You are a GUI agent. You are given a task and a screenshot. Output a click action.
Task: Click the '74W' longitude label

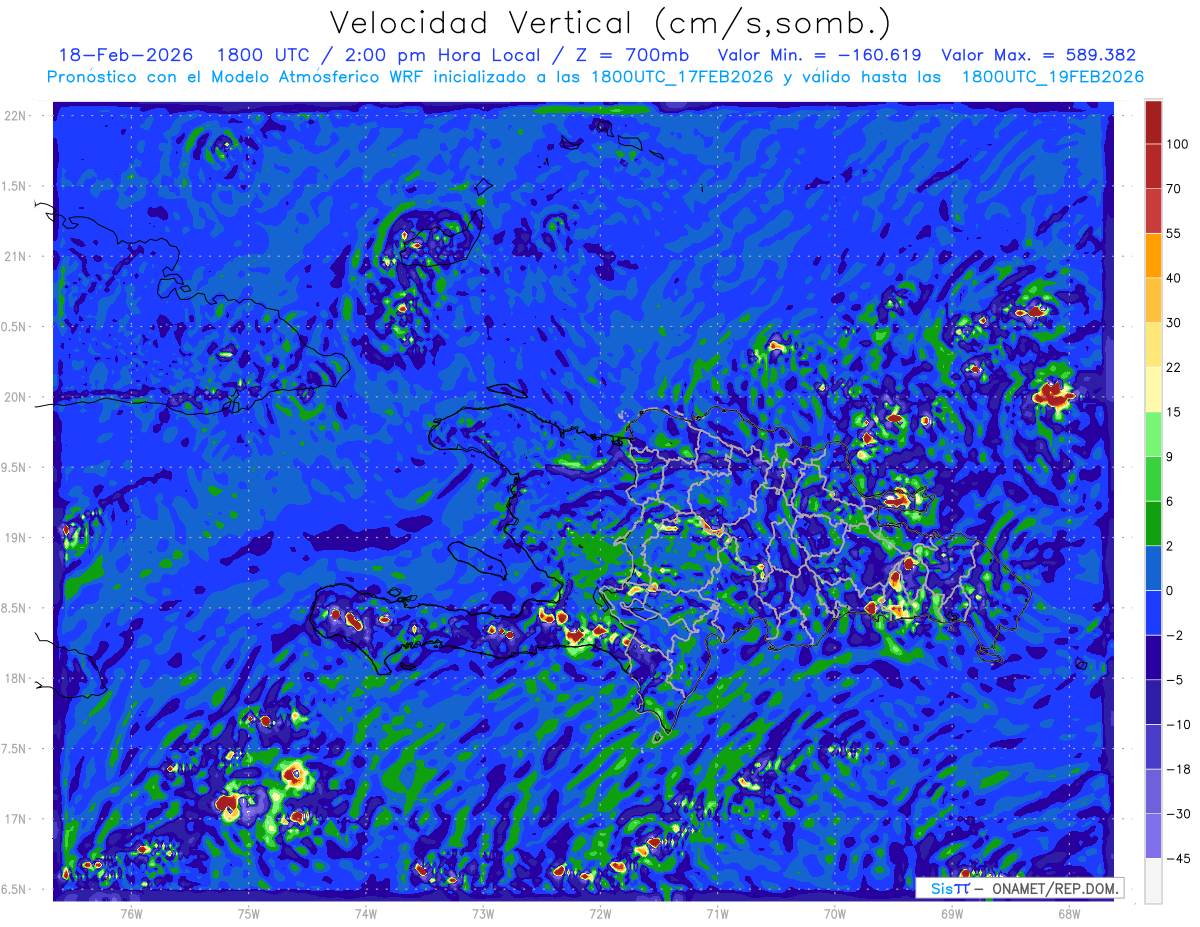(366, 913)
